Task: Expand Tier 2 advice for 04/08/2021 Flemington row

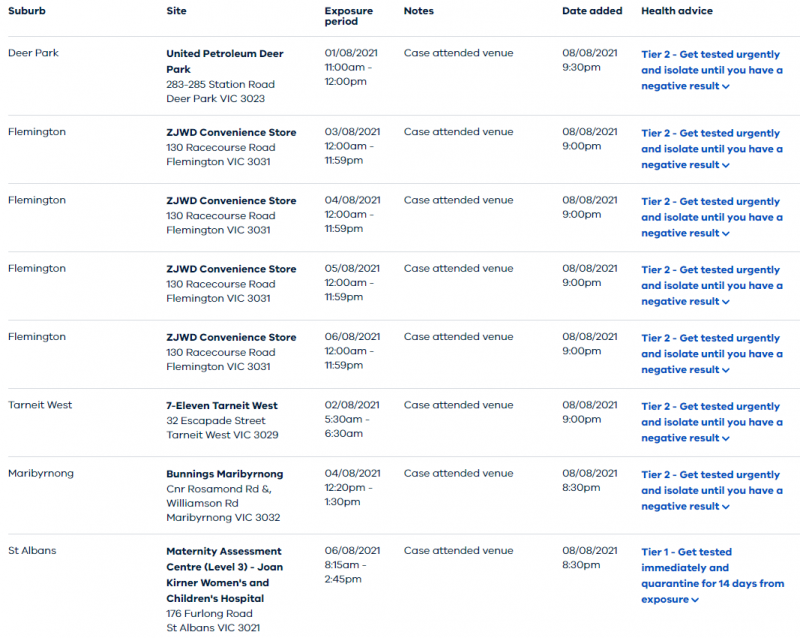Action: click(x=711, y=217)
